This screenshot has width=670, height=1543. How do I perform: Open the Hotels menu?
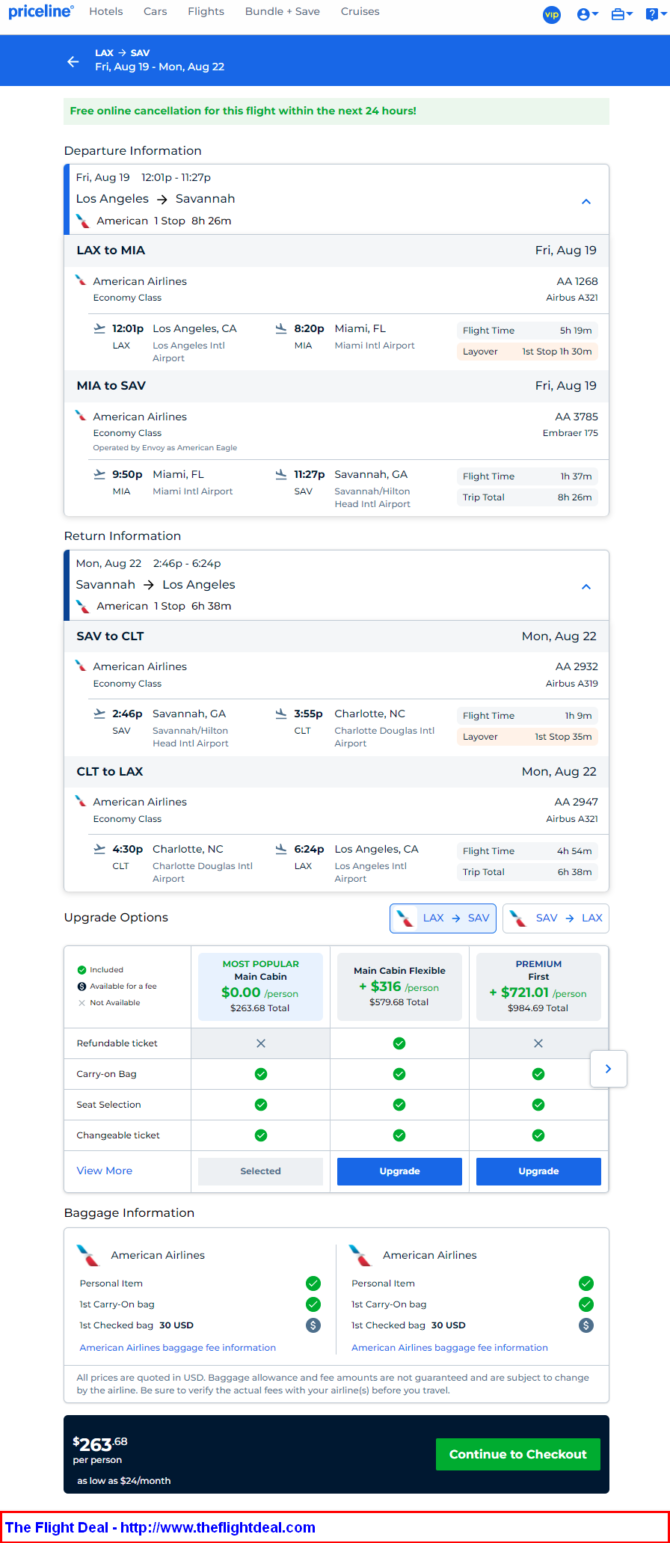pos(106,12)
